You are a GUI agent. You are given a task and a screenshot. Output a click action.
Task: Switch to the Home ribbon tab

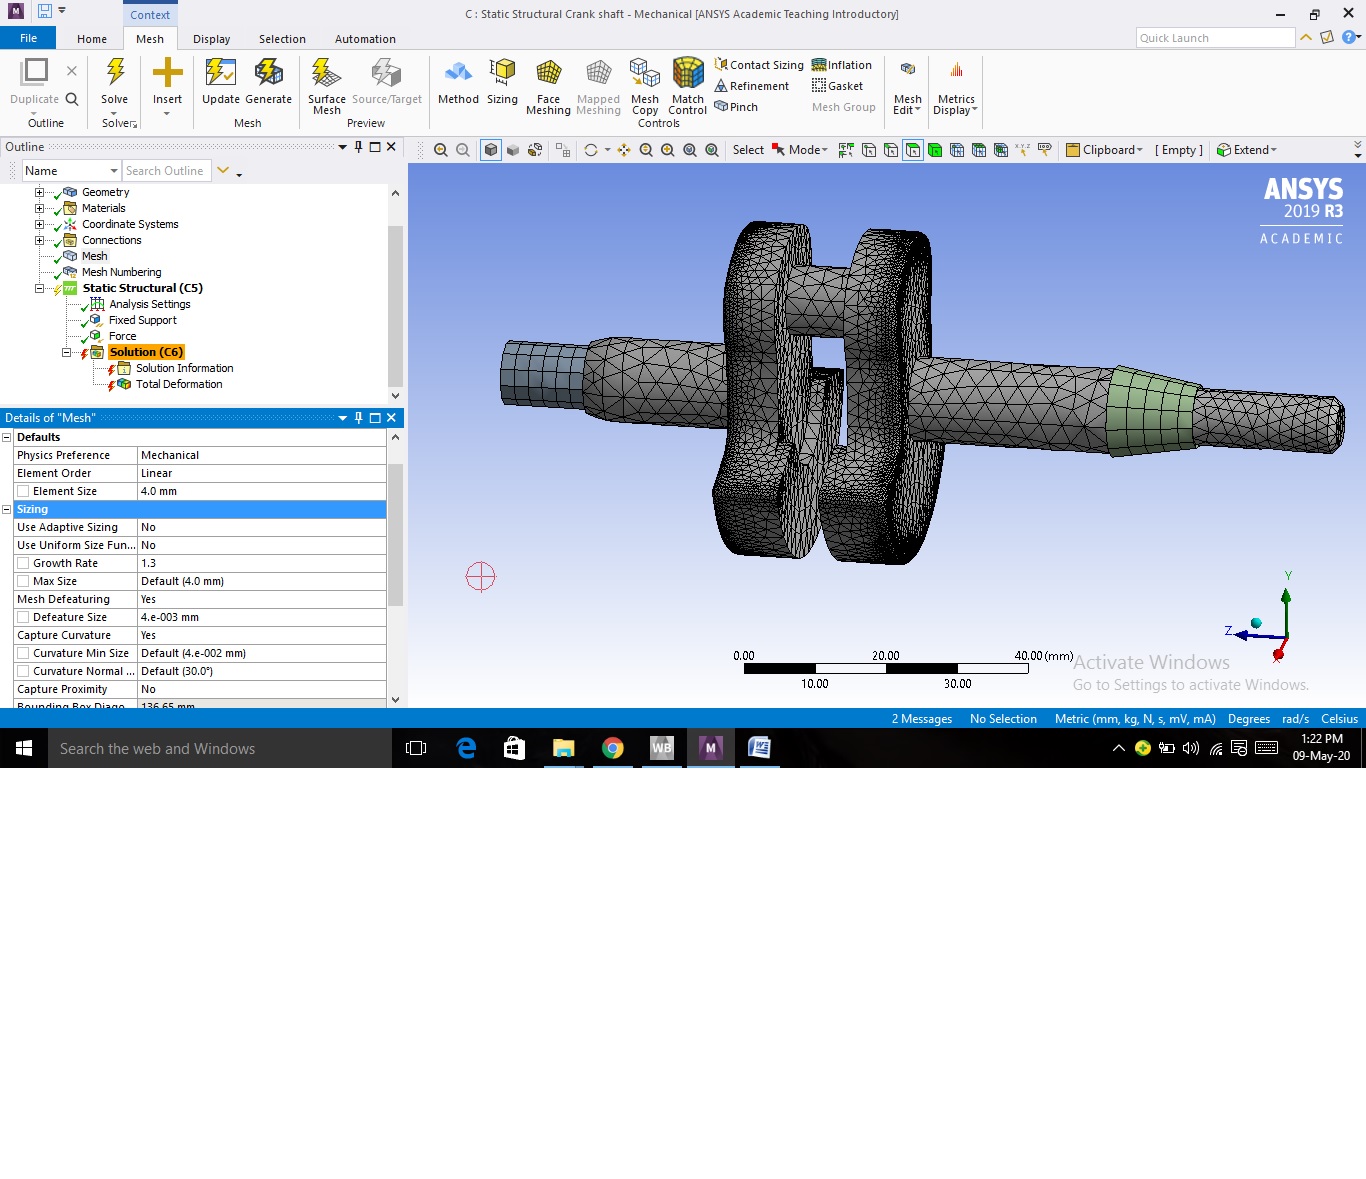pos(91,39)
